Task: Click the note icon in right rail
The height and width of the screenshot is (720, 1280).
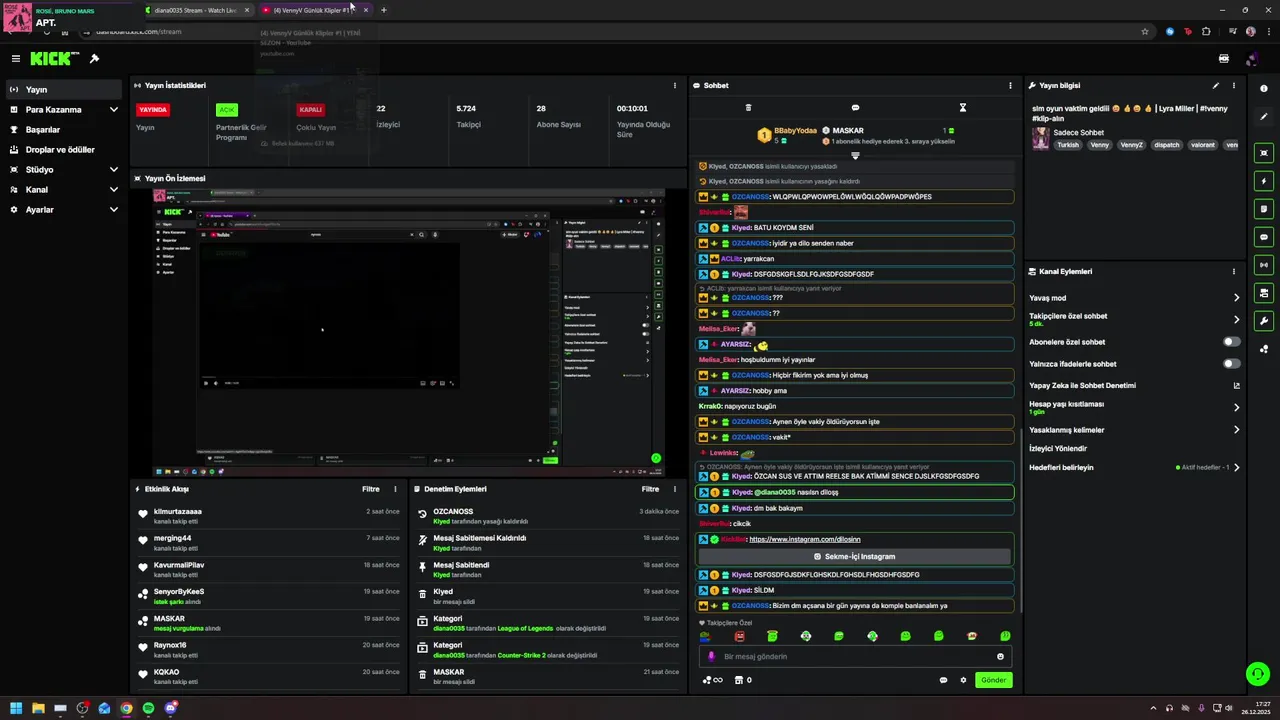Action: [x=1264, y=209]
